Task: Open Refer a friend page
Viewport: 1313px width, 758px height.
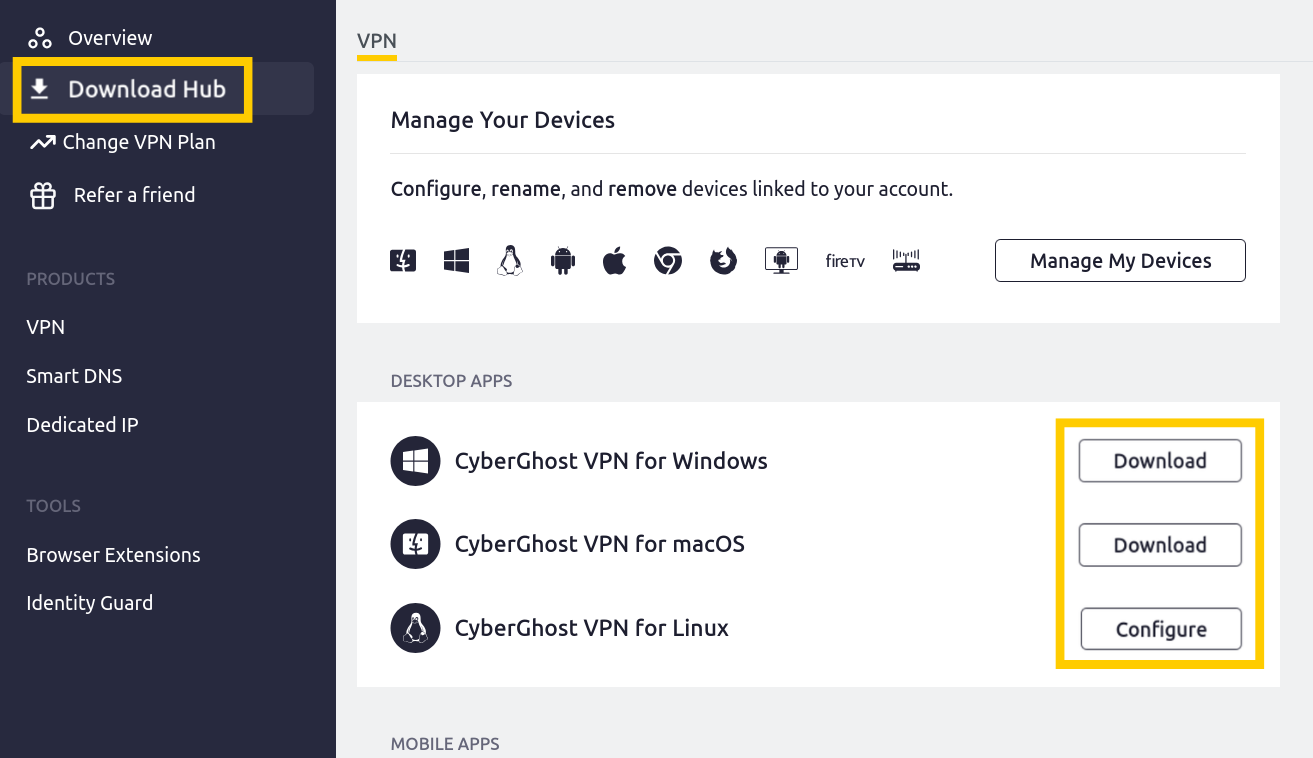Action: coord(134,195)
